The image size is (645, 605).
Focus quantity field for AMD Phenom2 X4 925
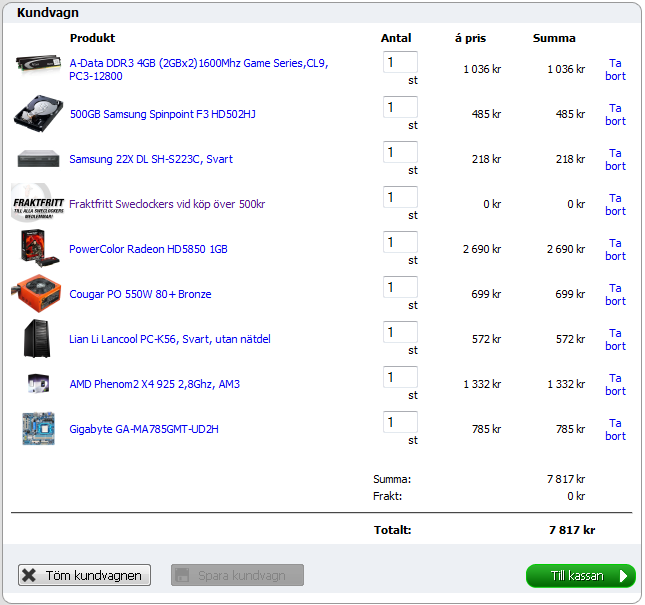(400, 377)
